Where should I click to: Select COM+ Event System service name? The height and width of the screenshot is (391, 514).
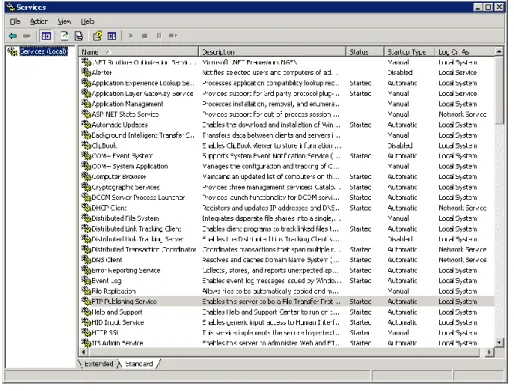tap(122, 156)
